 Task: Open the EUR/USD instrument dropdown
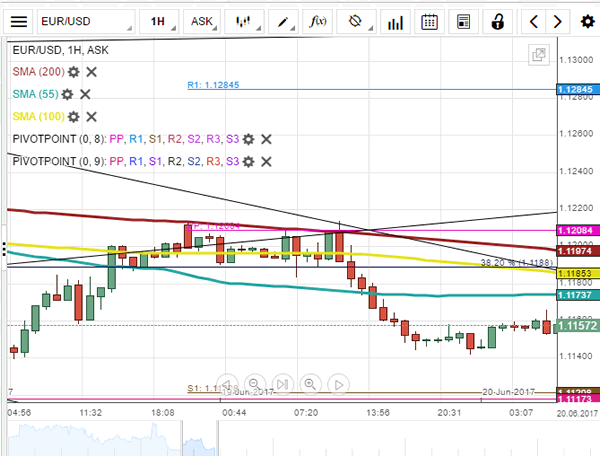(x=86, y=21)
